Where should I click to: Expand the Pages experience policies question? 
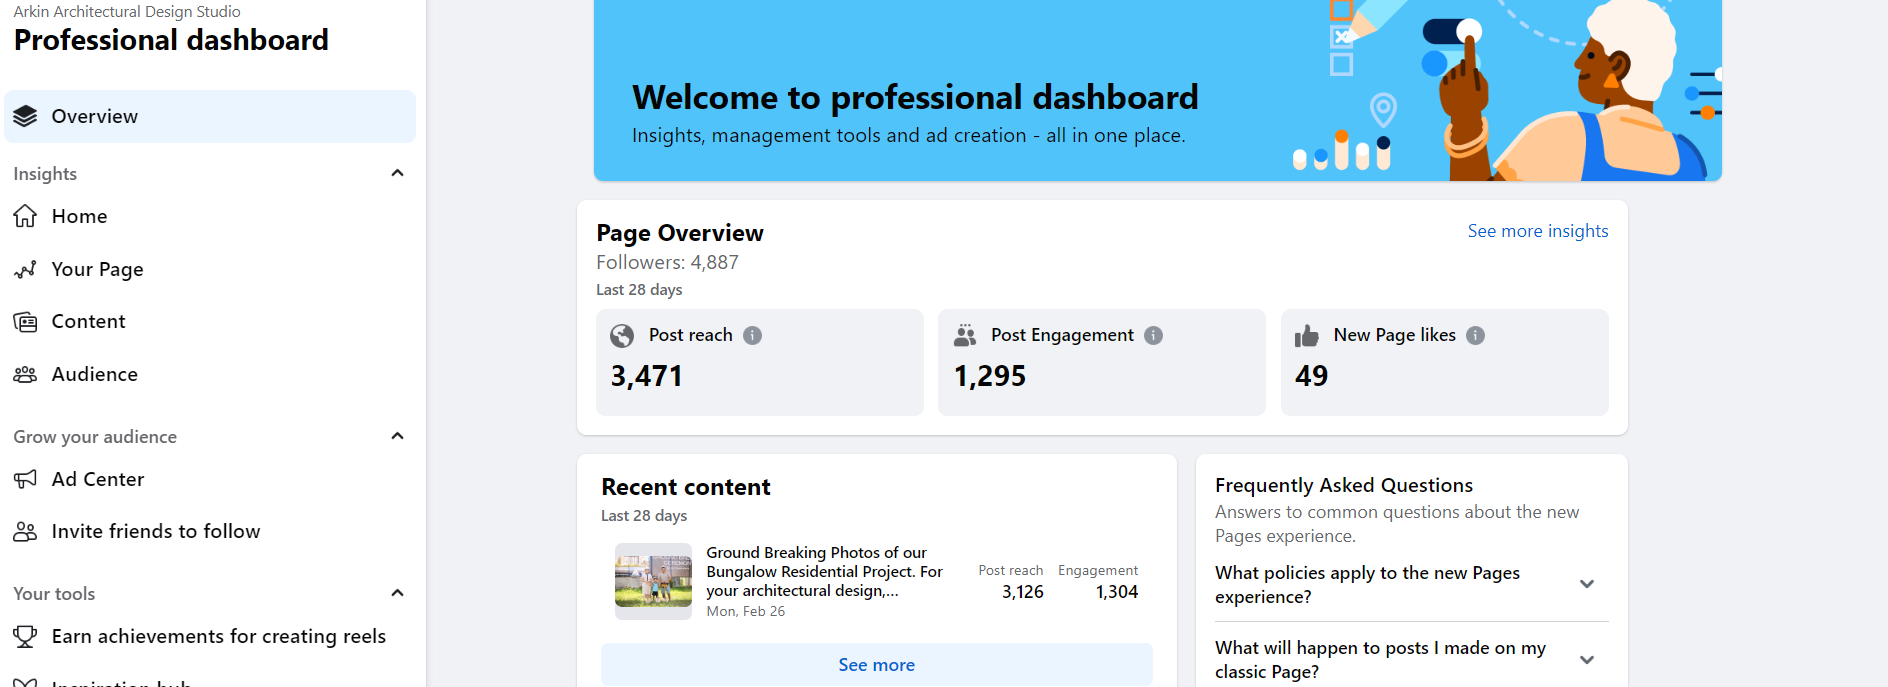(x=1586, y=584)
